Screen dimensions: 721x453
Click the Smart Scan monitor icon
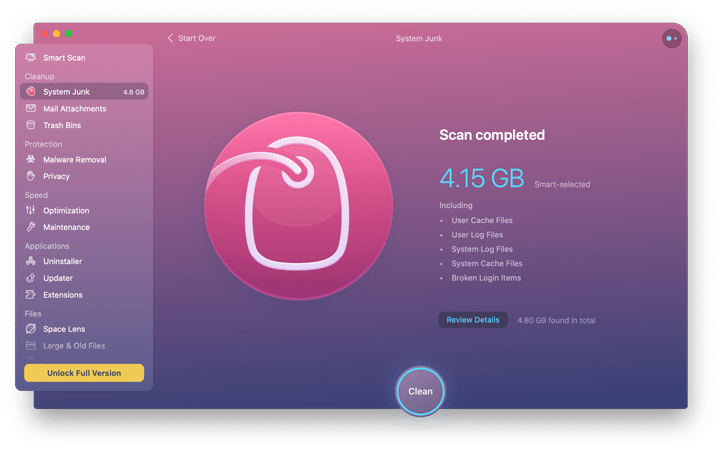pos(31,57)
